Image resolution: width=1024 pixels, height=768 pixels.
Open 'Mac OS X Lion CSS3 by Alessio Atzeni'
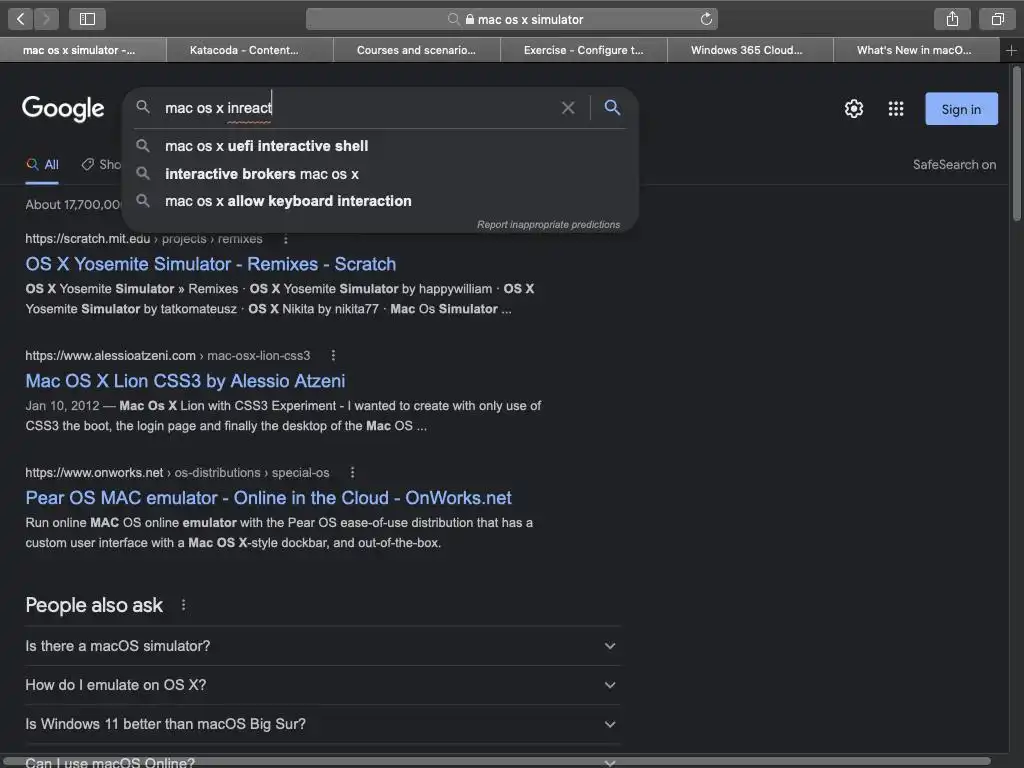pyautogui.click(x=185, y=381)
